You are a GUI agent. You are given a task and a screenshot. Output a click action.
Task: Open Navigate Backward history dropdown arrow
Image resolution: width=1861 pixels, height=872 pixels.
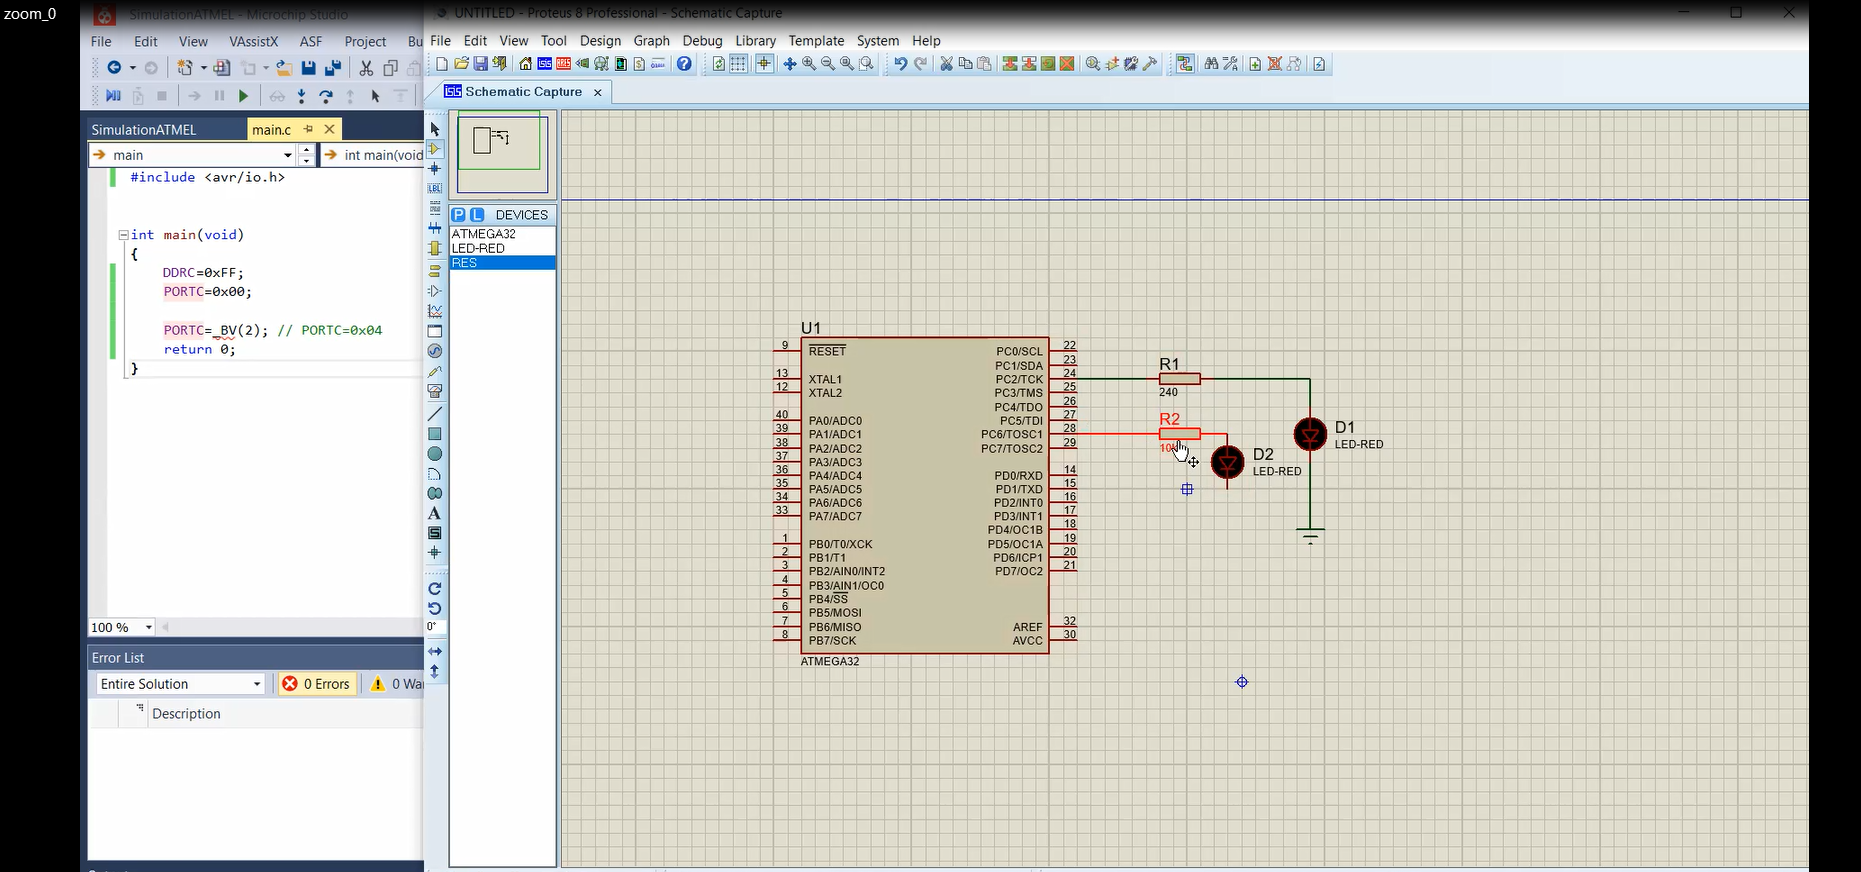(x=132, y=68)
